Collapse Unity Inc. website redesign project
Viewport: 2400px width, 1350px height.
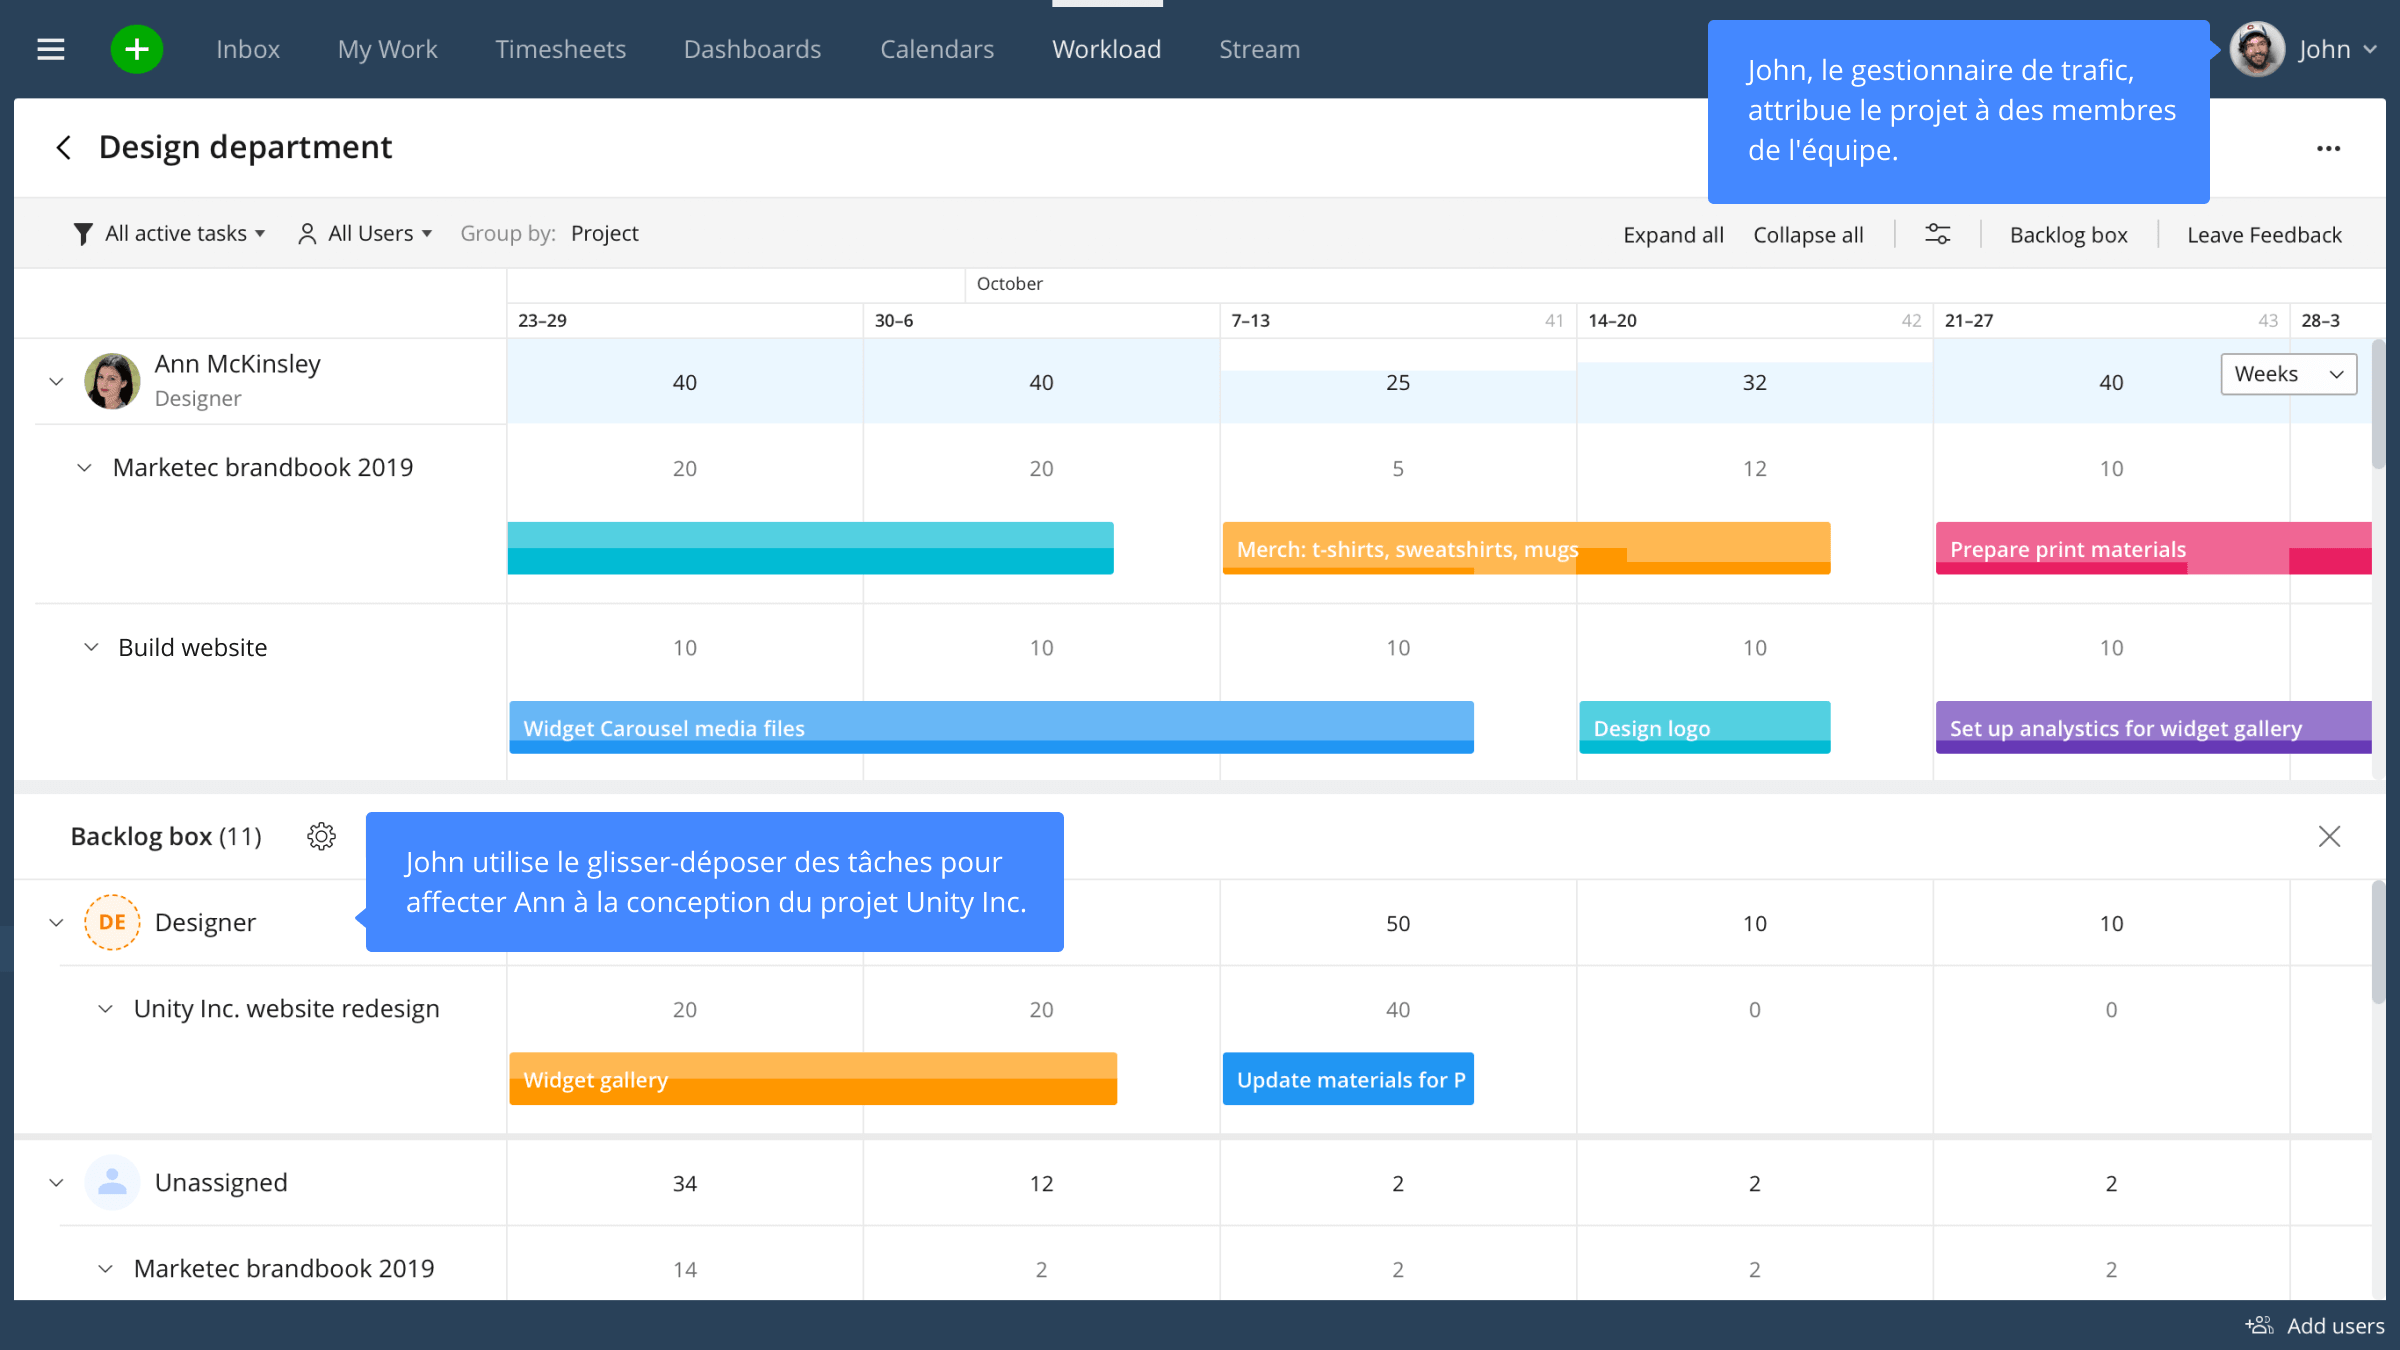[104, 1009]
